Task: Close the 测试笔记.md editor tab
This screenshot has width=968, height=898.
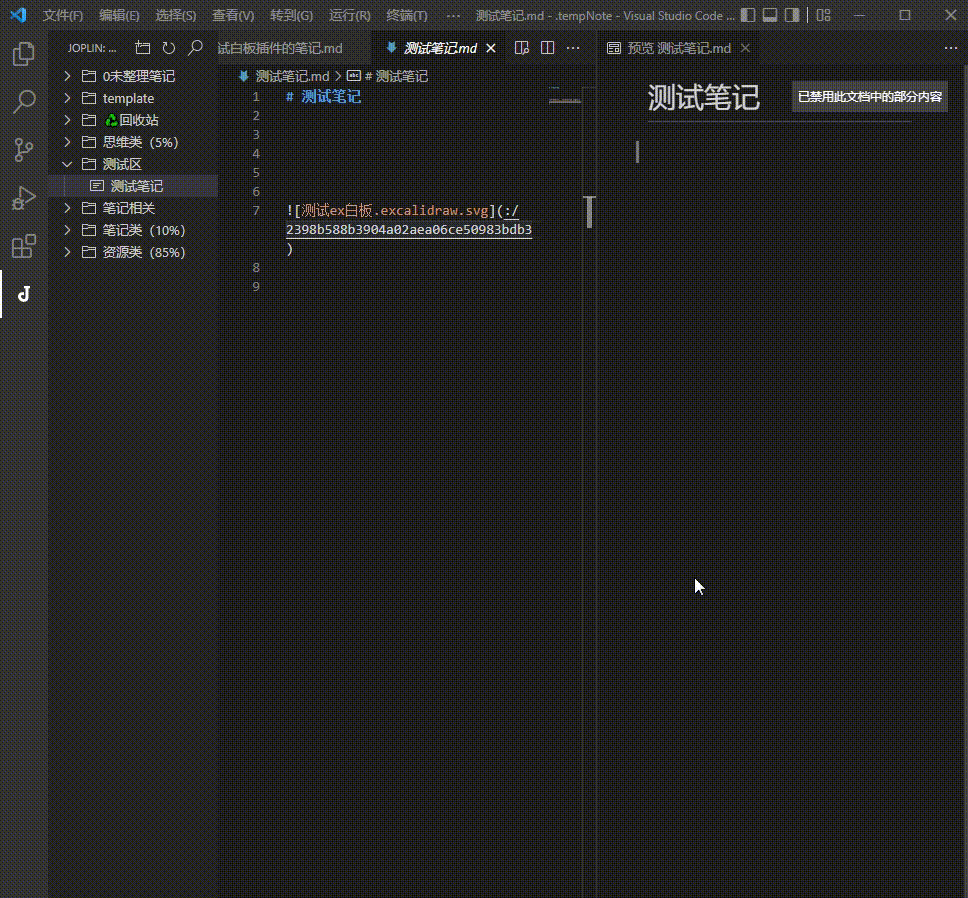Action: (491, 48)
